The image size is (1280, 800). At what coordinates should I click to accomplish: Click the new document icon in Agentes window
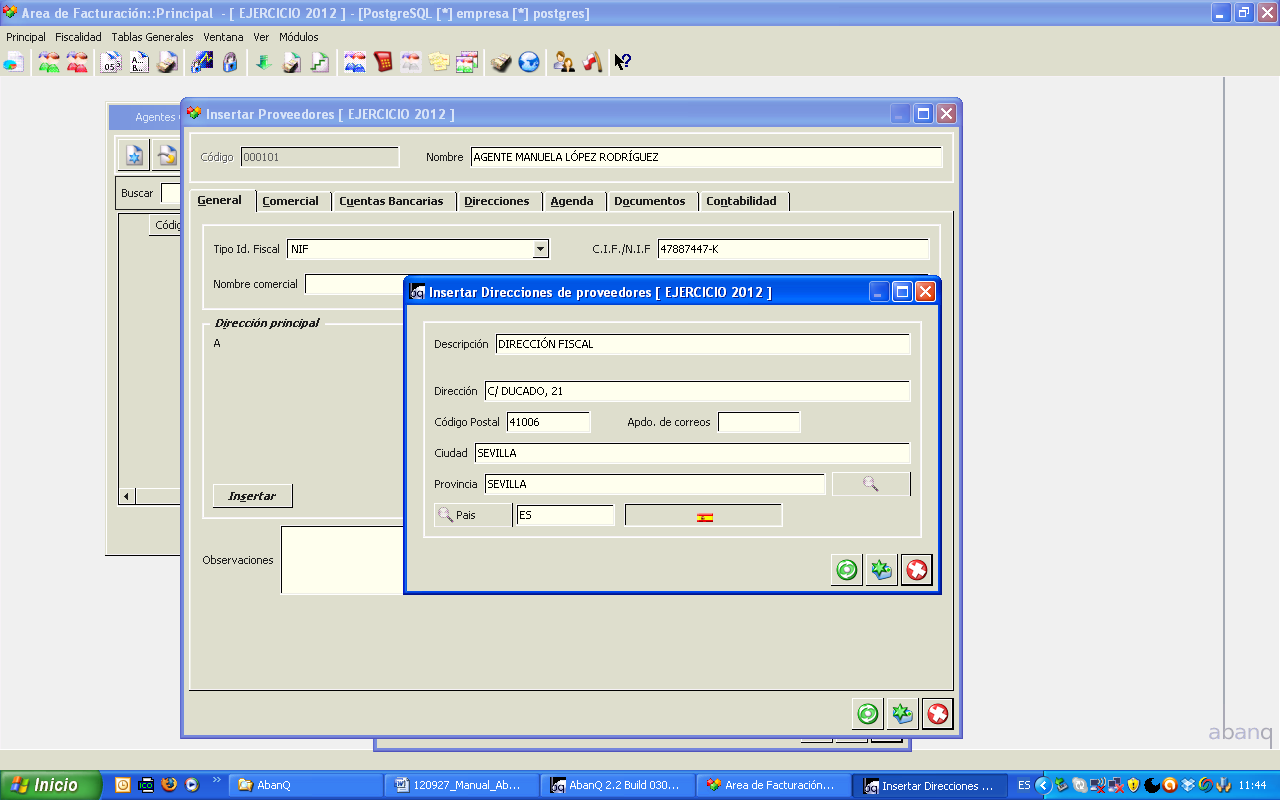coord(133,155)
